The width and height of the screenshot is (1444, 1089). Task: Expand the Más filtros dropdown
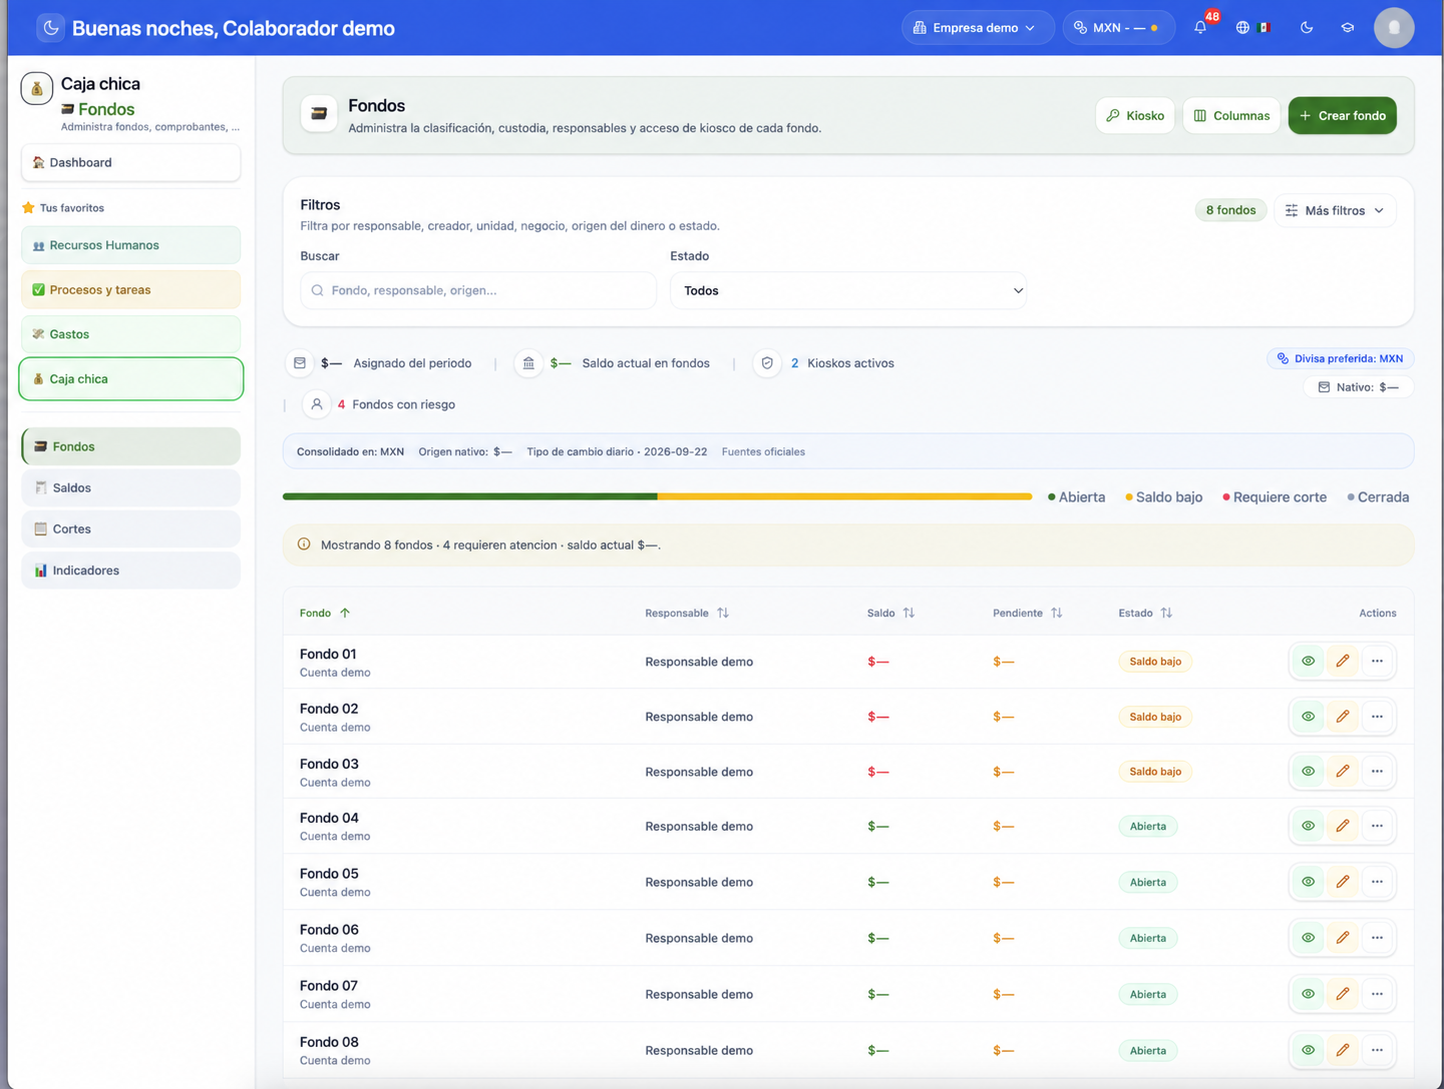(1335, 210)
